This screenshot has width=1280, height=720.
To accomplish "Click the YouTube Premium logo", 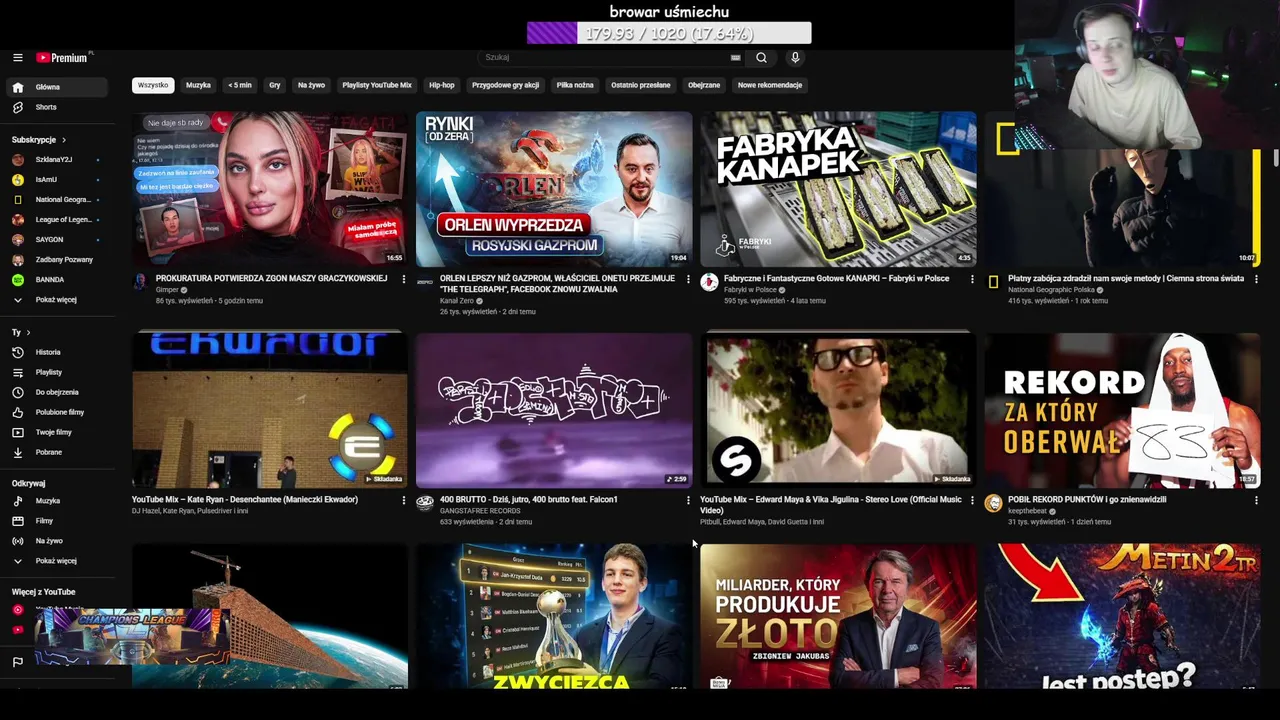I will click(x=64, y=58).
